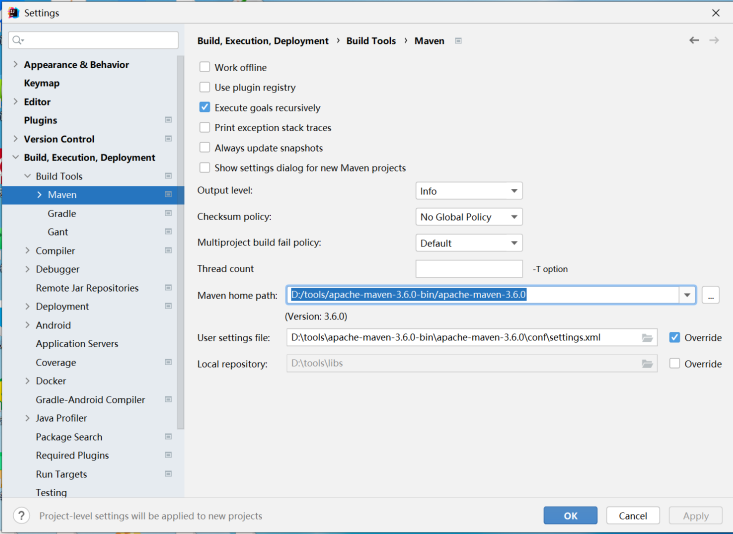Click the Maven home path text field
This screenshot has height=534, width=733.
click(483, 295)
